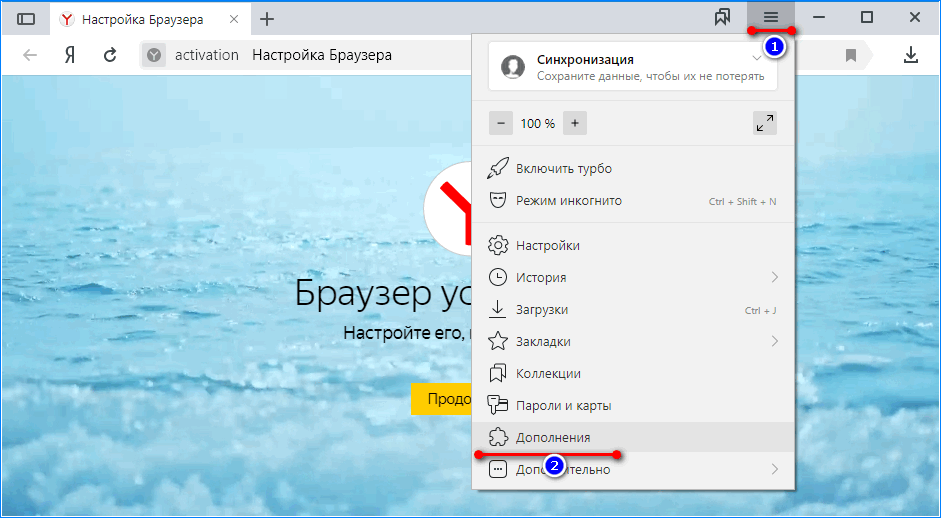Click the Дополнительно three-dots icon

(x=498, y=469)
